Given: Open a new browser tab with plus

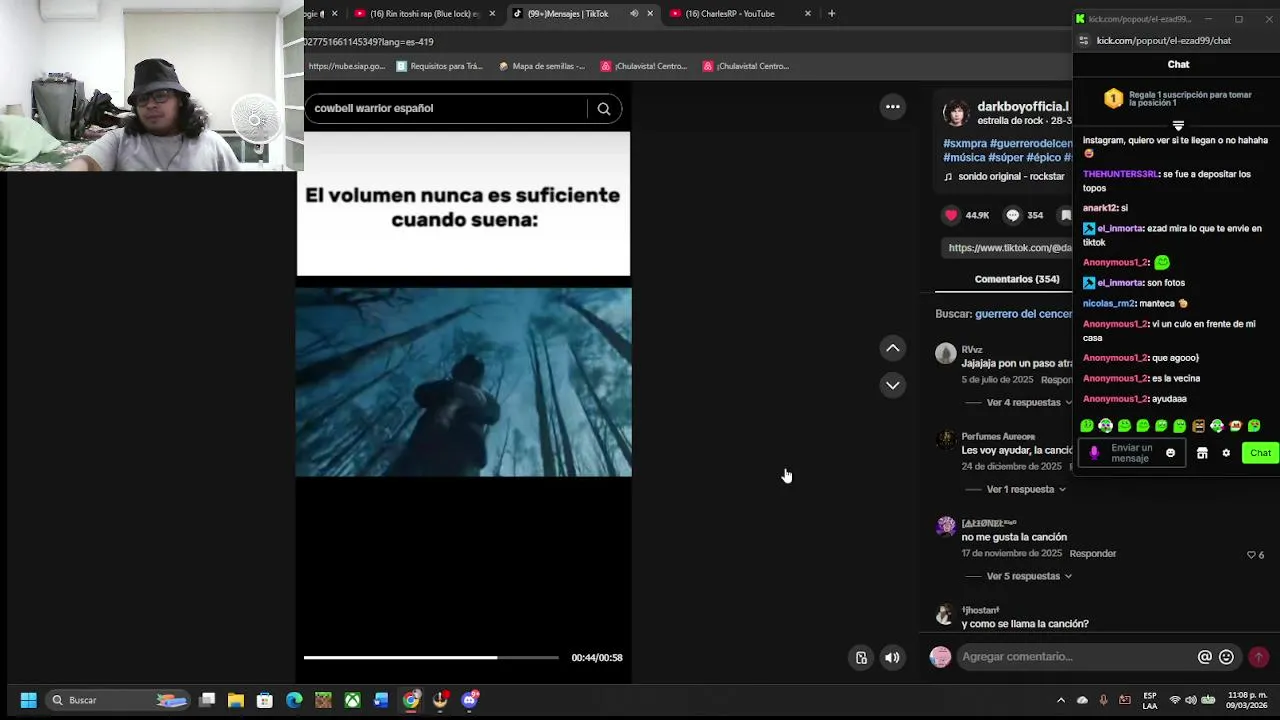Looking at the screenshot, I should click(x=831, y=14).
